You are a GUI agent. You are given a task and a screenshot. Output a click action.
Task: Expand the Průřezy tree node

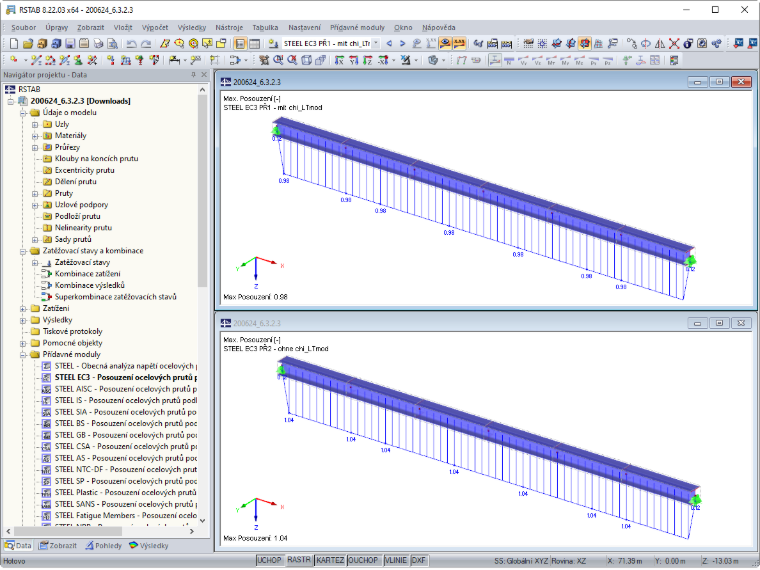pos(35,147)
